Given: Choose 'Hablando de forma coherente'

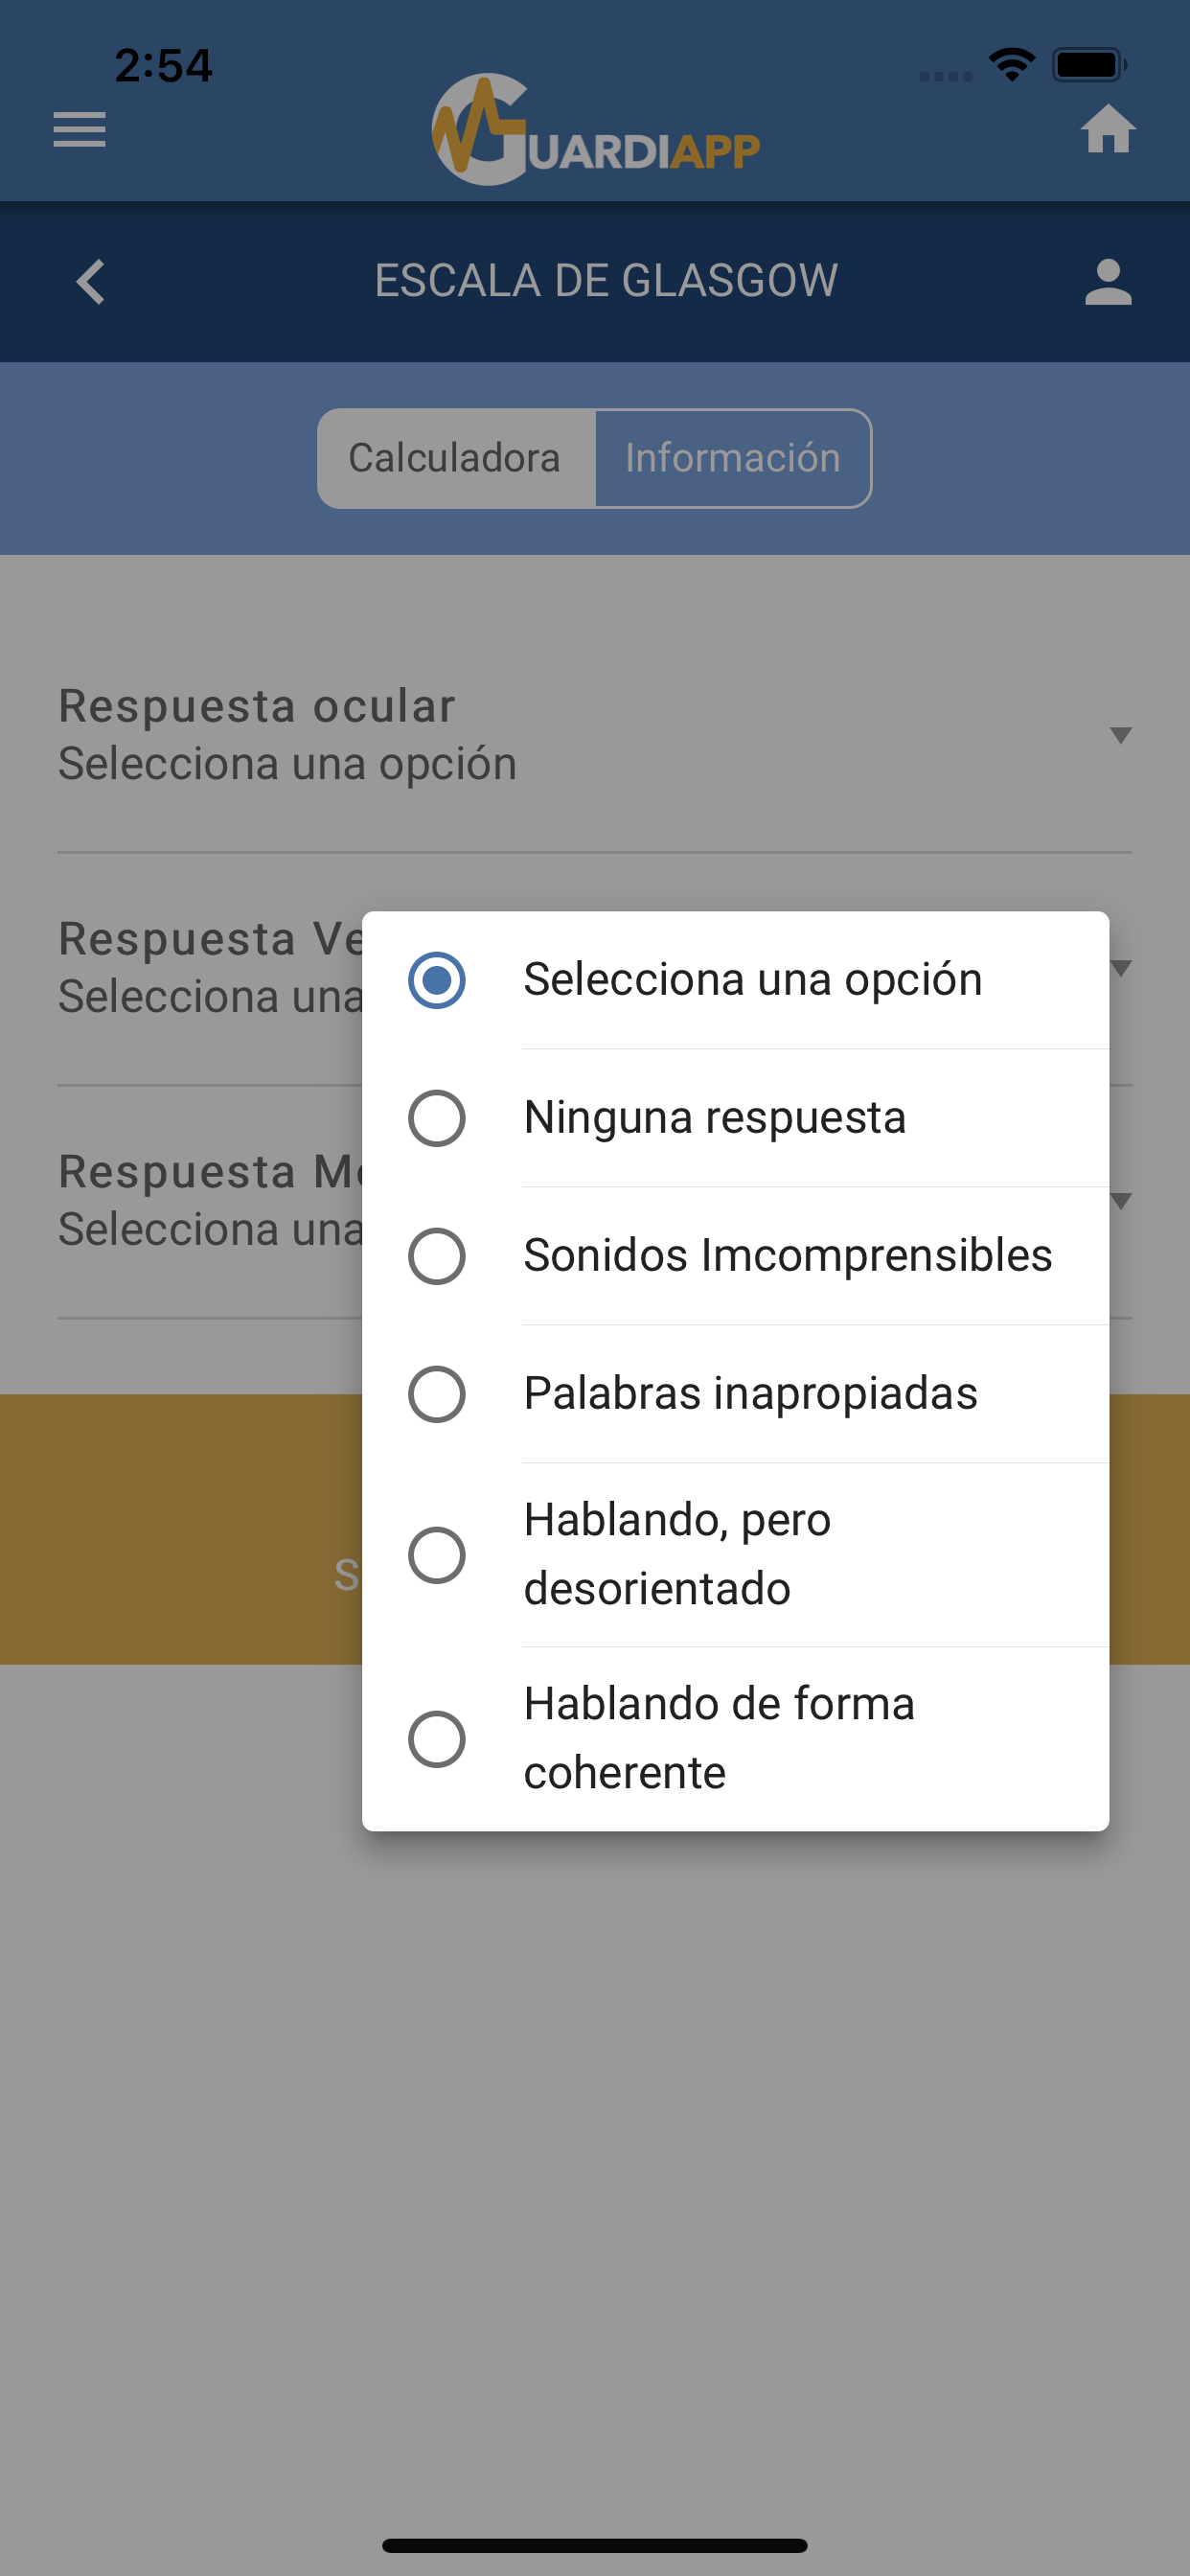Looking at the screenshot, I should point(437,1739).
